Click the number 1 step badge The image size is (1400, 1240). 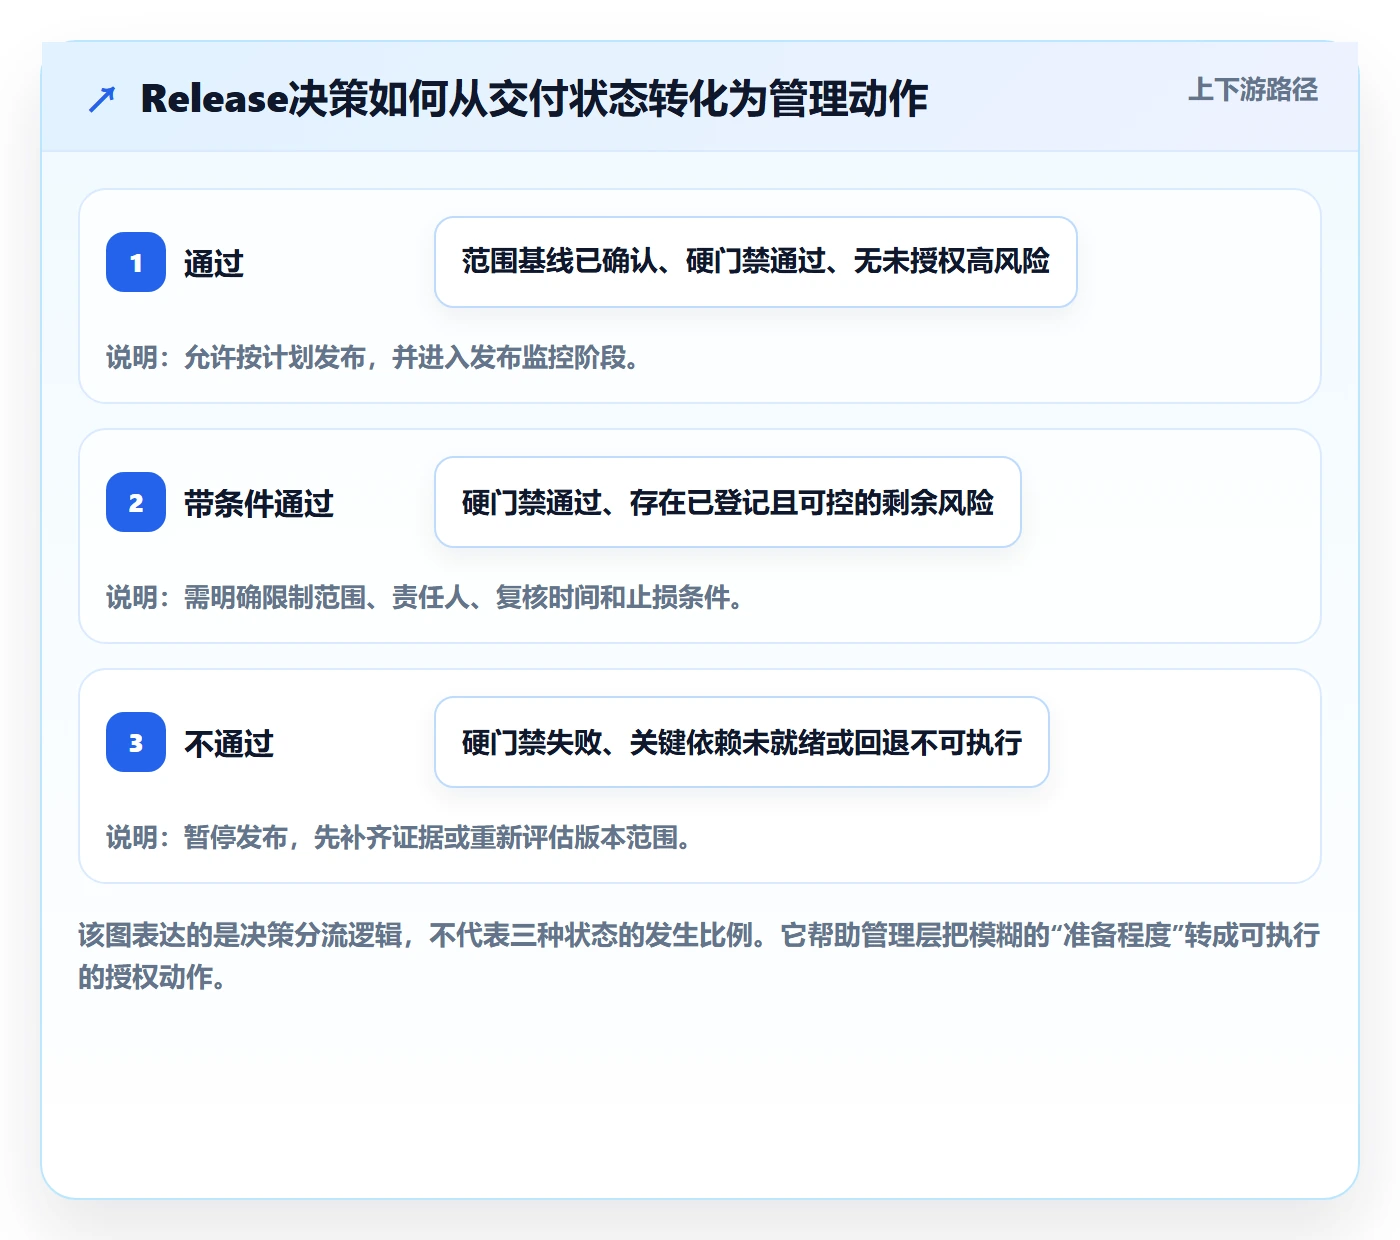(x=136, y=262)
